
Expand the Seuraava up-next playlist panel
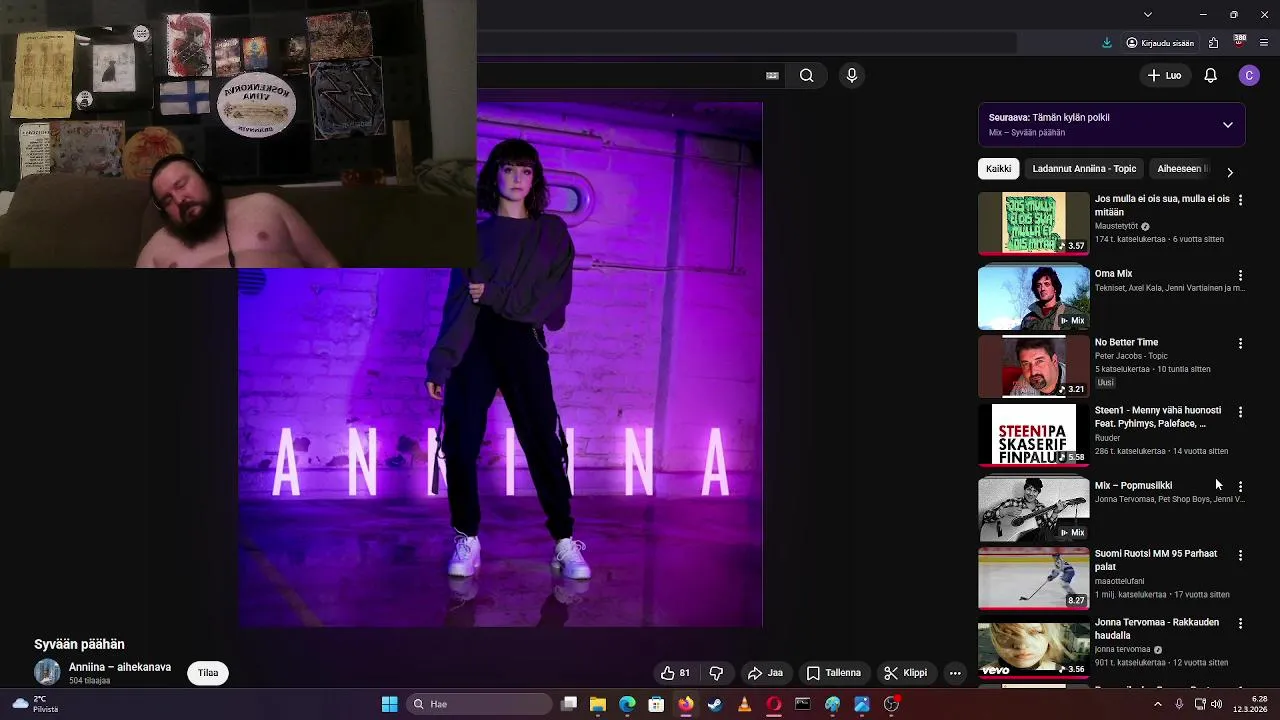[1228, 125]
